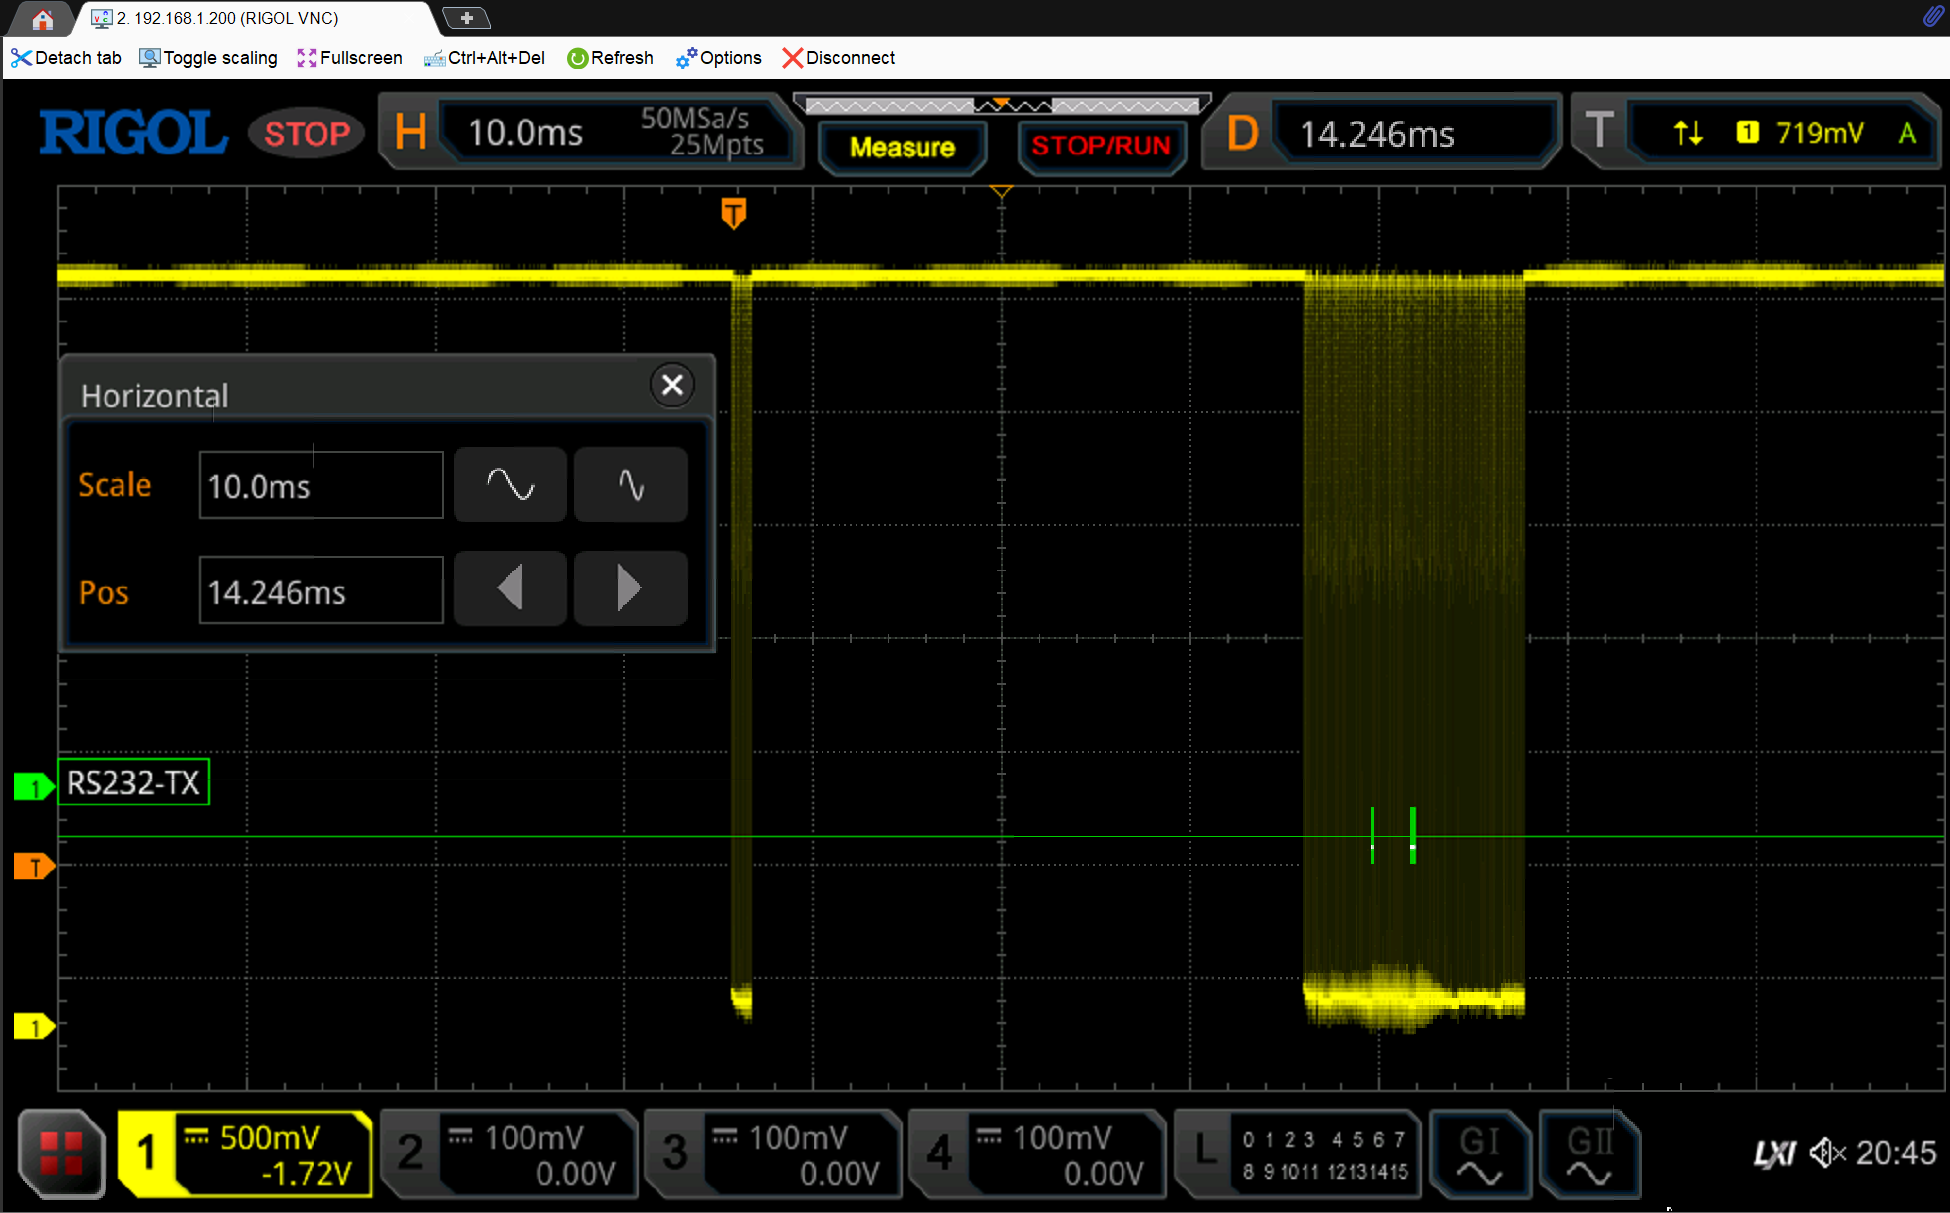The height and width of the screenshot is (1213, 1950).
Task: Open the logic analyzer L channels panel
Action: pos(1298,1153)
